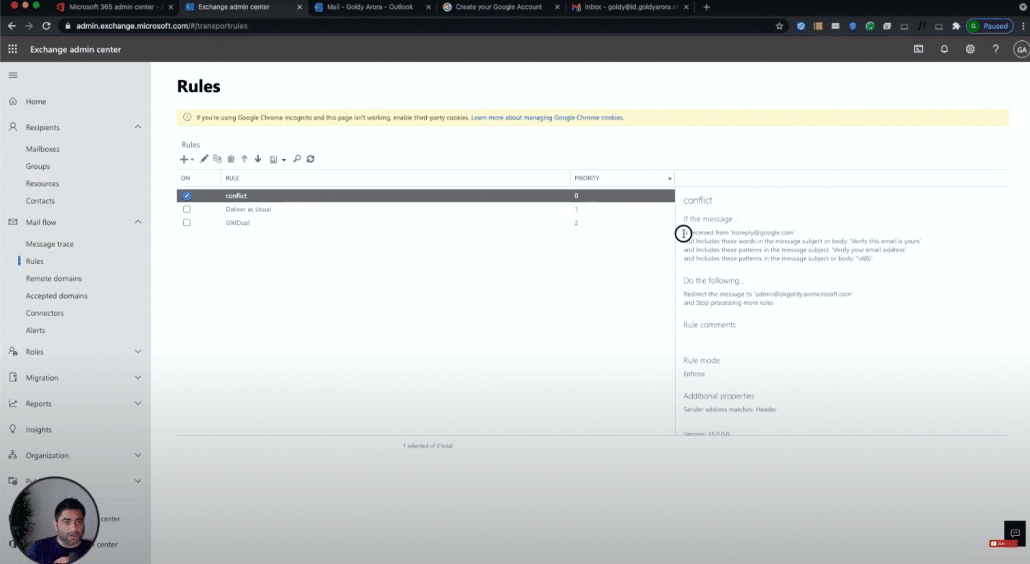Open a new browser tab
This screenshot has height=564, width=1030.
tap(707, 7)
